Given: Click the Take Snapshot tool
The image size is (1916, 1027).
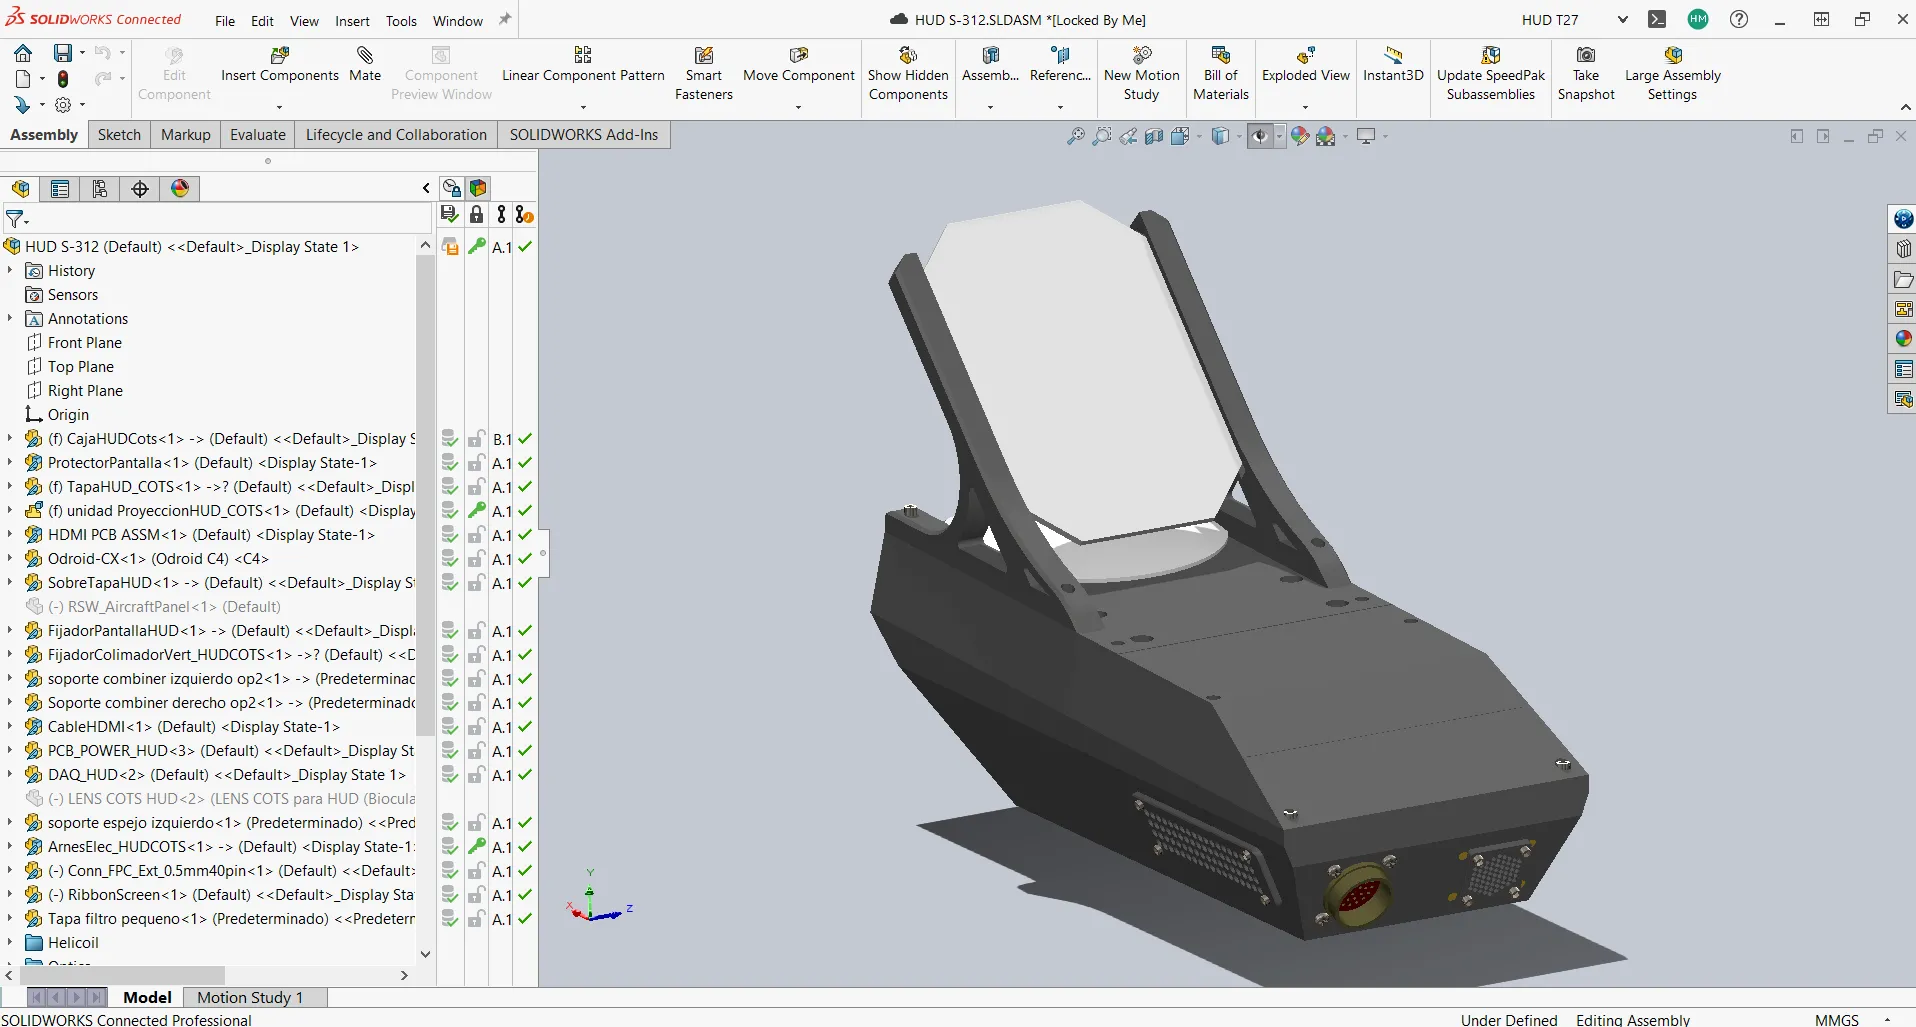Looking at the screenshot, I should [1586, 72].
